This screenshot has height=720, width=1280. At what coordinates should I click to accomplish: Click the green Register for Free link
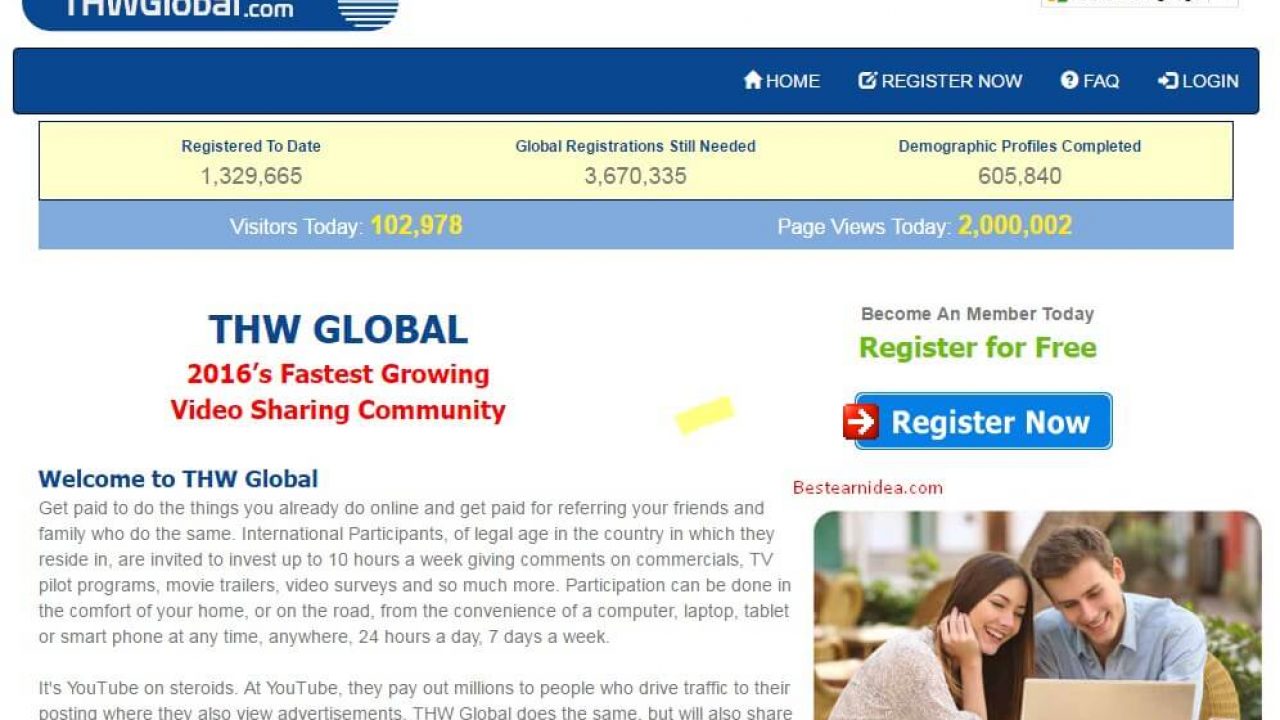click(977, 348)
